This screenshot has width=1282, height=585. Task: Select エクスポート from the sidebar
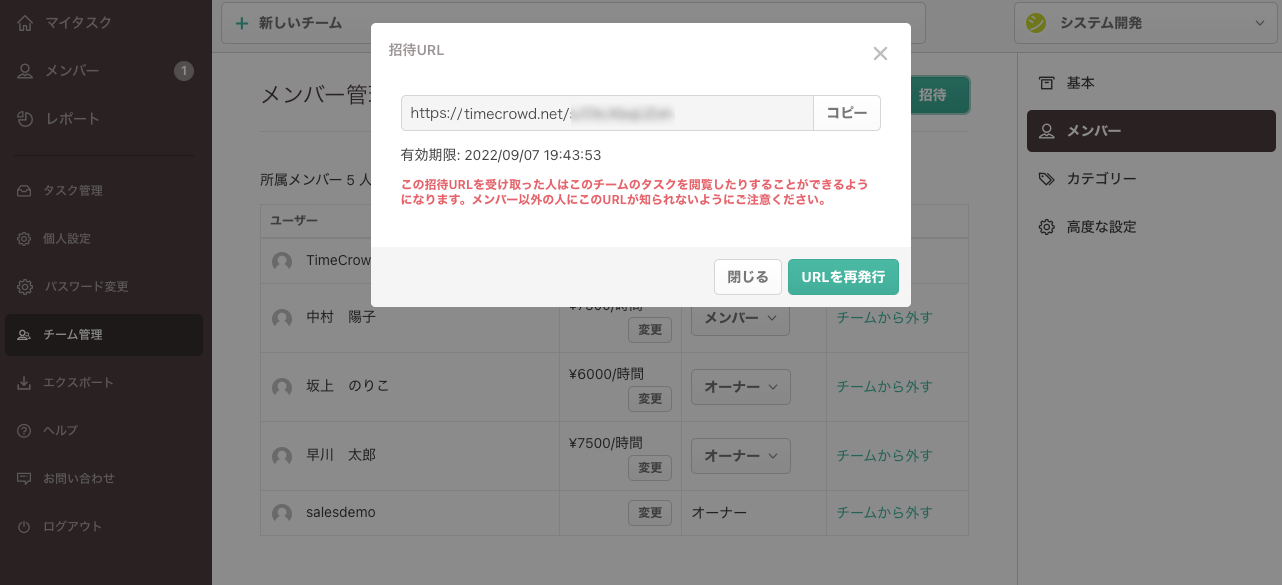point(76,382)
